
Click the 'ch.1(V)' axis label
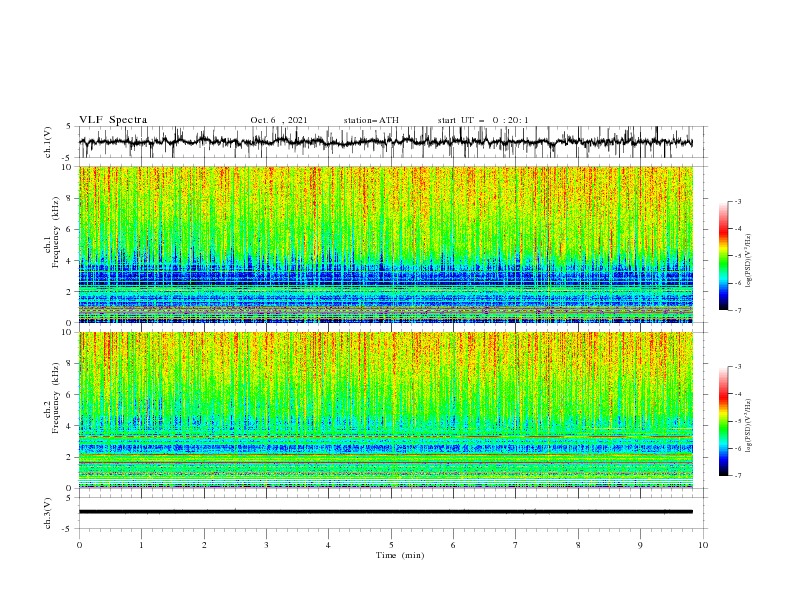(48, 142)
